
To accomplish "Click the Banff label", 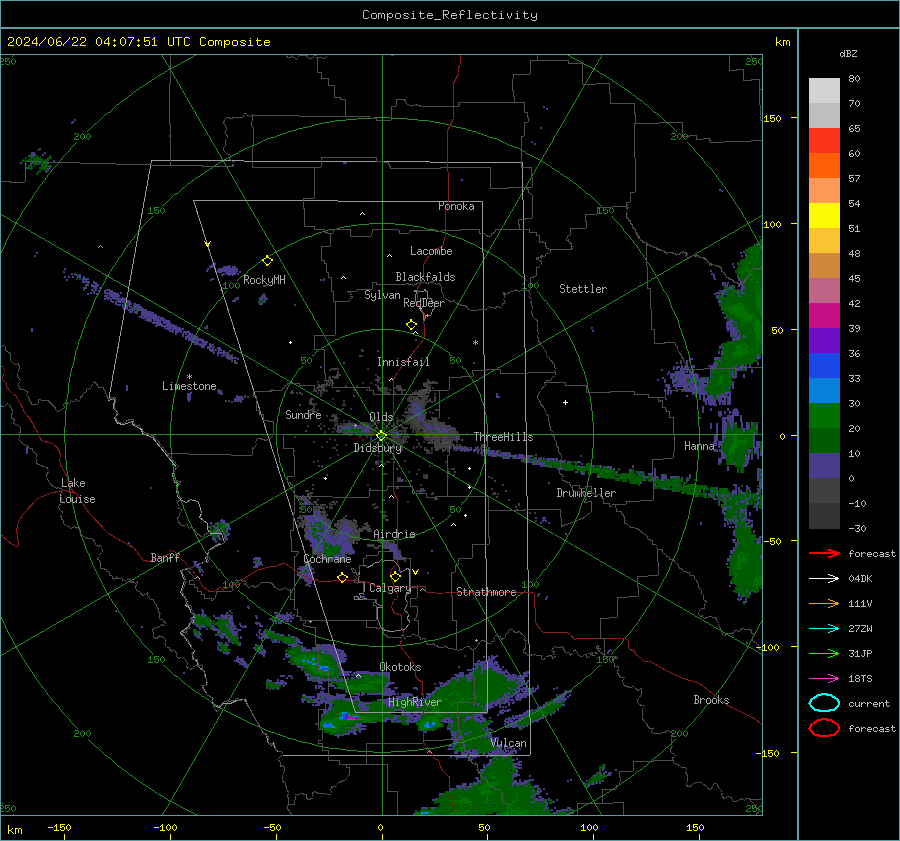I will click(x=165, y=557).
